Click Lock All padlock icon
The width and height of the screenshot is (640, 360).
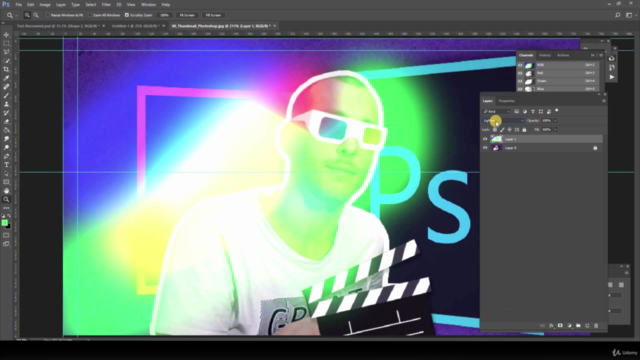point(524,130)
